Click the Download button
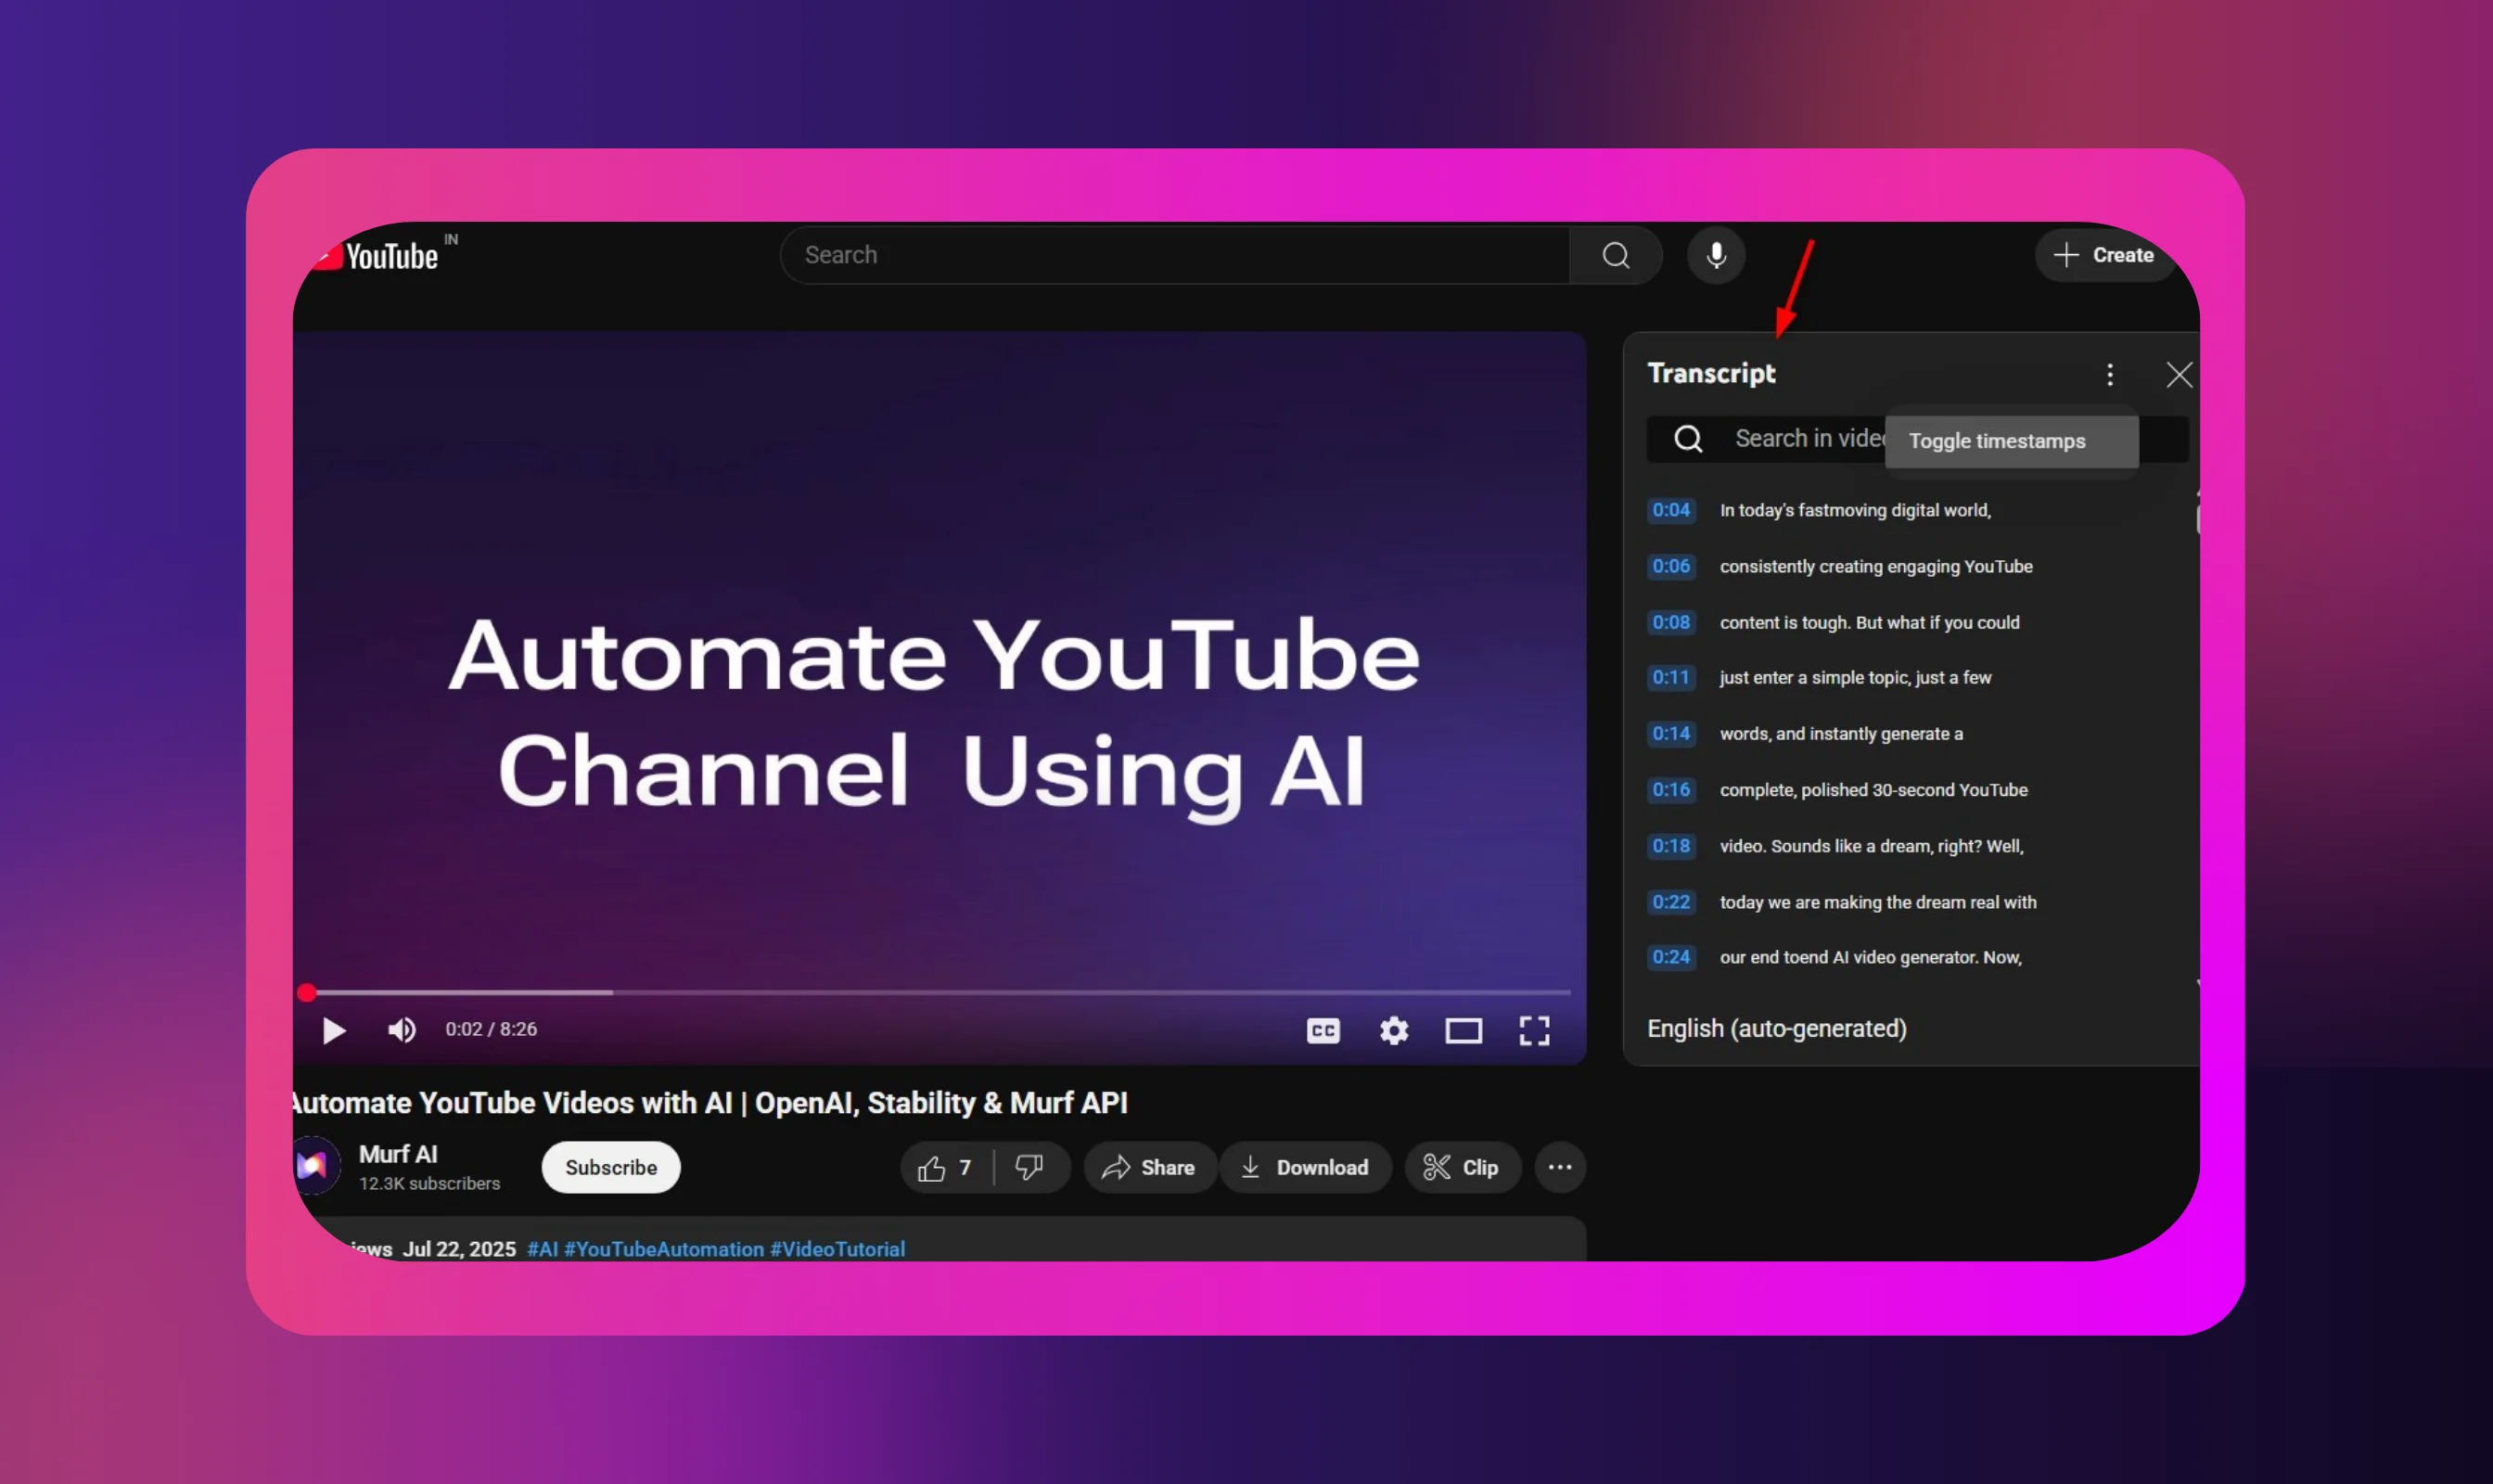Screen dimensions: 2493x1484 click(x=1305, y=1167)
